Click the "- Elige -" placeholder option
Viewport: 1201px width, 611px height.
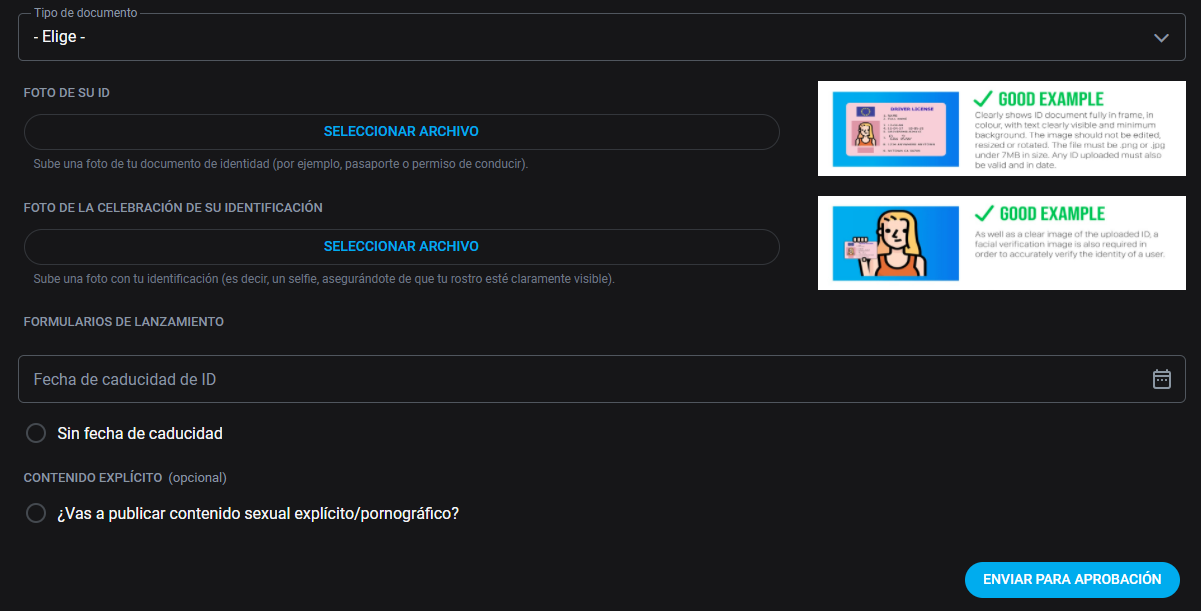[59, 37]
